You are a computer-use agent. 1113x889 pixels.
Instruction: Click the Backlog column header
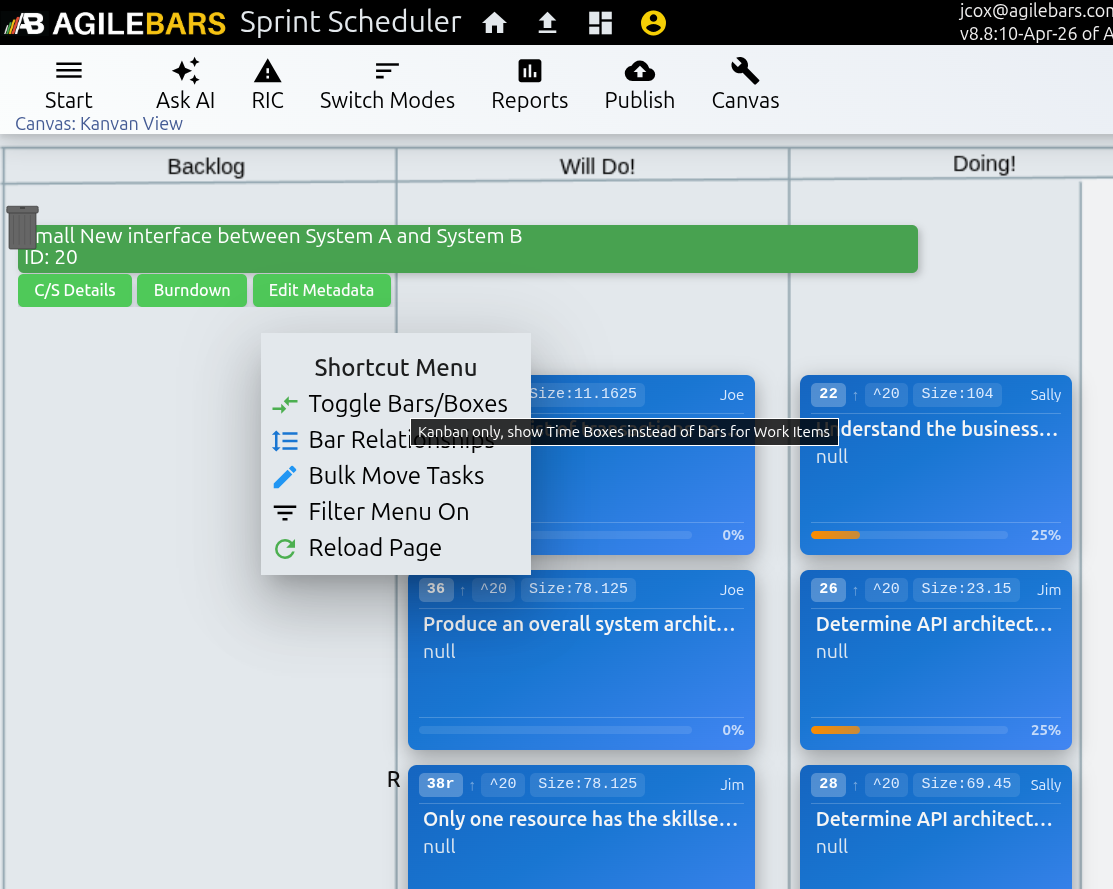206,167
